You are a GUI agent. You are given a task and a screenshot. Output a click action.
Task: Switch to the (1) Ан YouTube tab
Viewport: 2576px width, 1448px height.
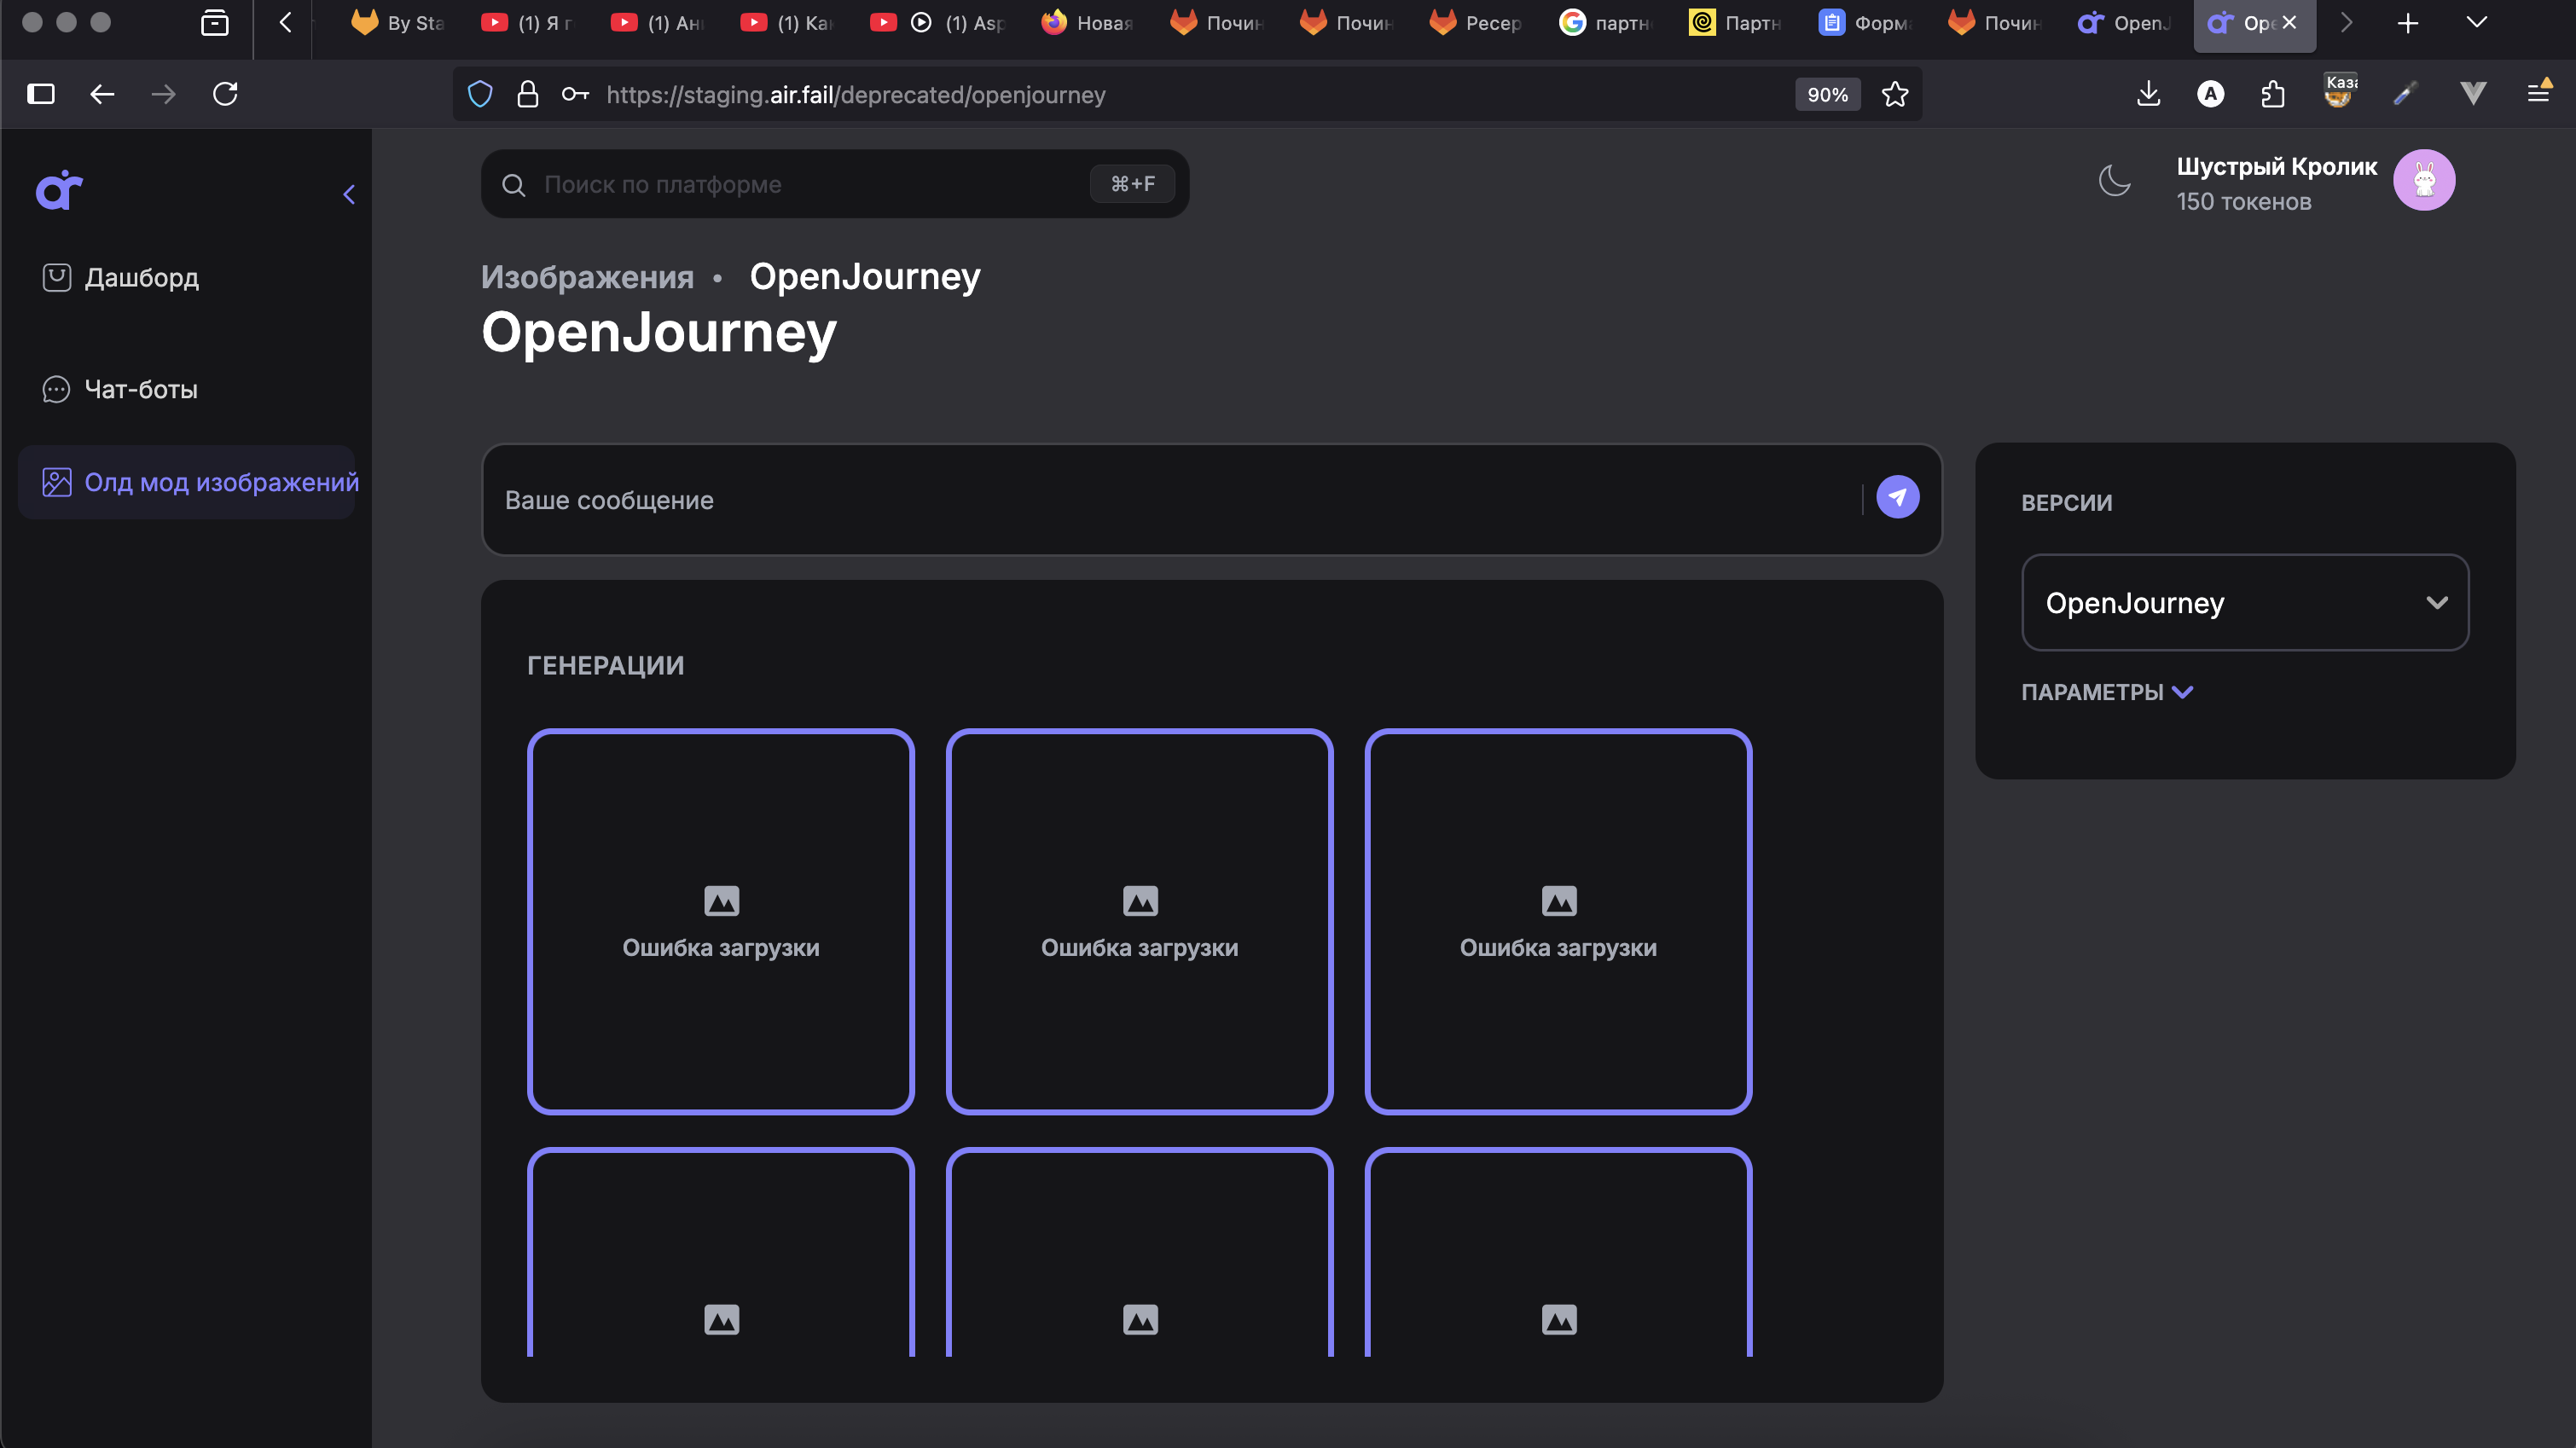click(x=657, y=22)
